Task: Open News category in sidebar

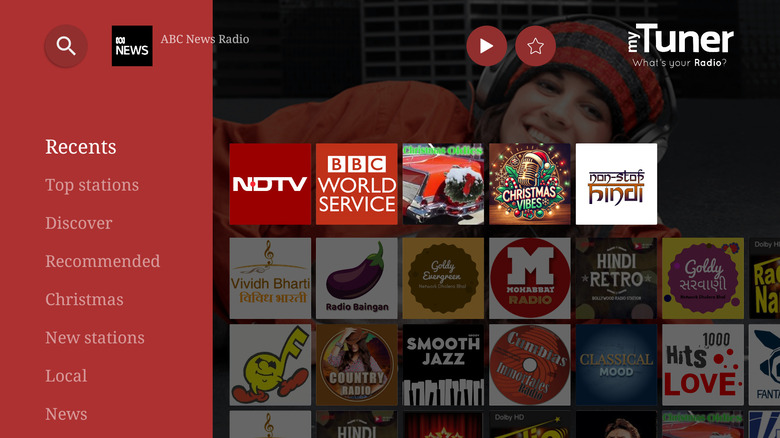Action: (x=66, y=414)
